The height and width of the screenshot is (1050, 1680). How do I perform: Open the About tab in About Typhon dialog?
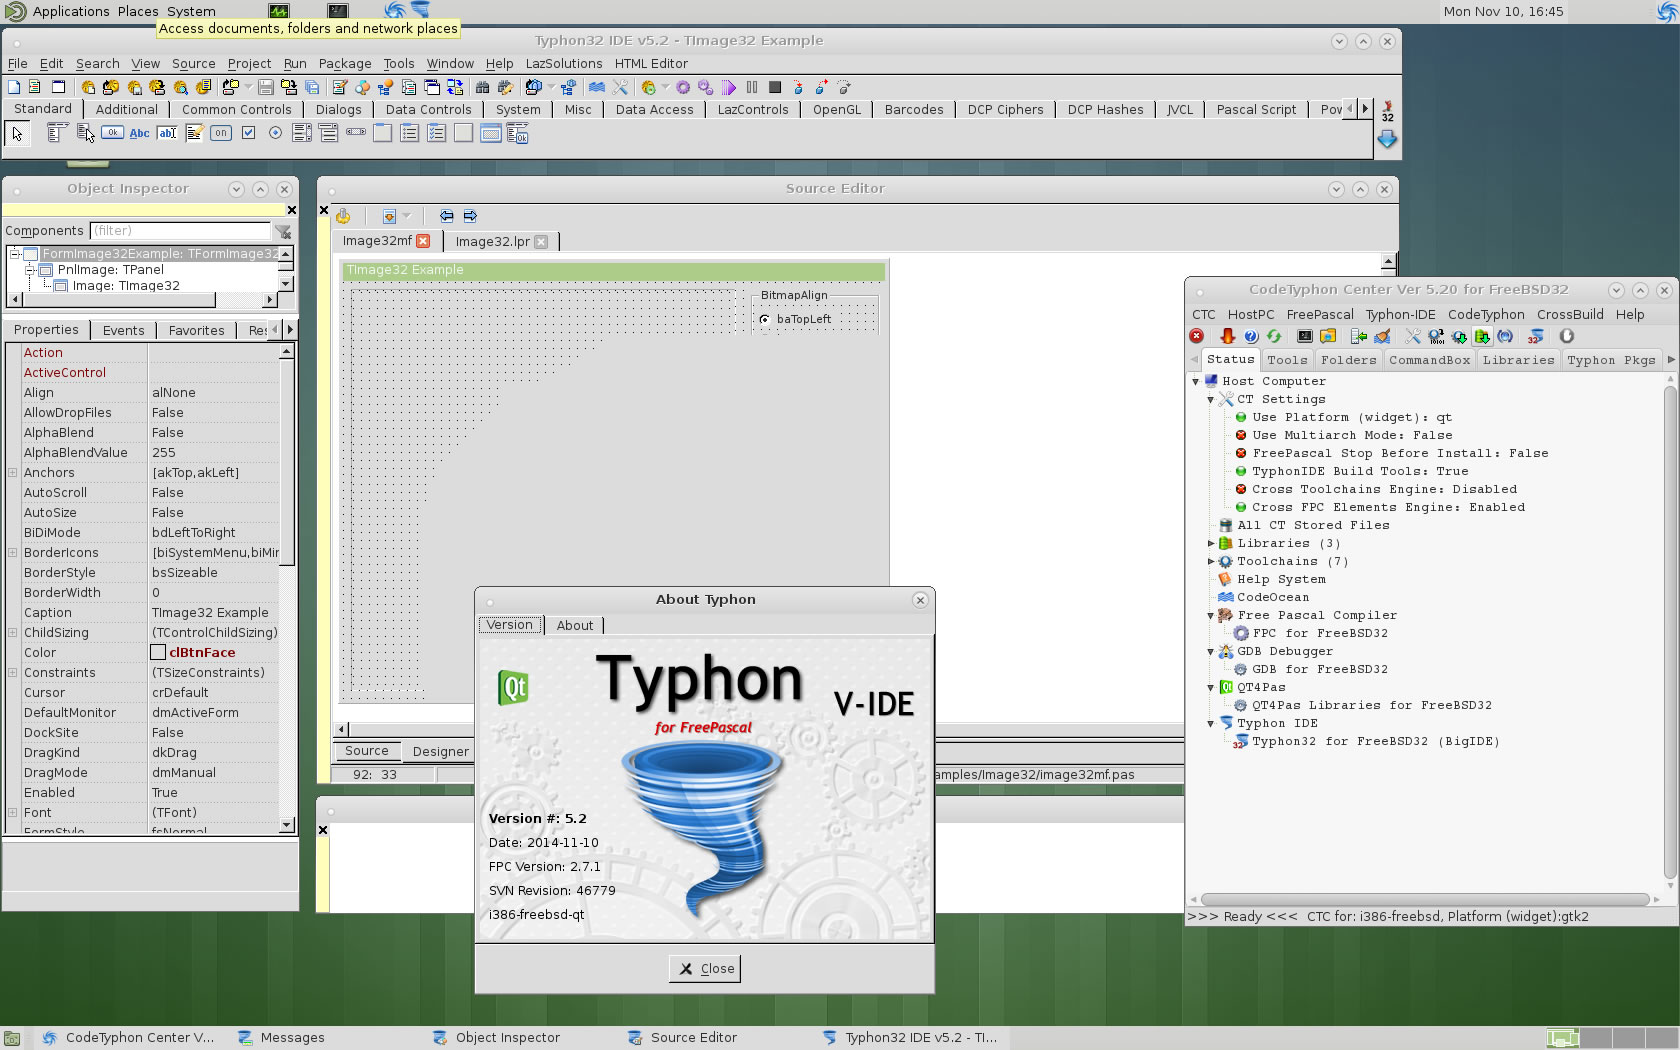coord(575,625)
